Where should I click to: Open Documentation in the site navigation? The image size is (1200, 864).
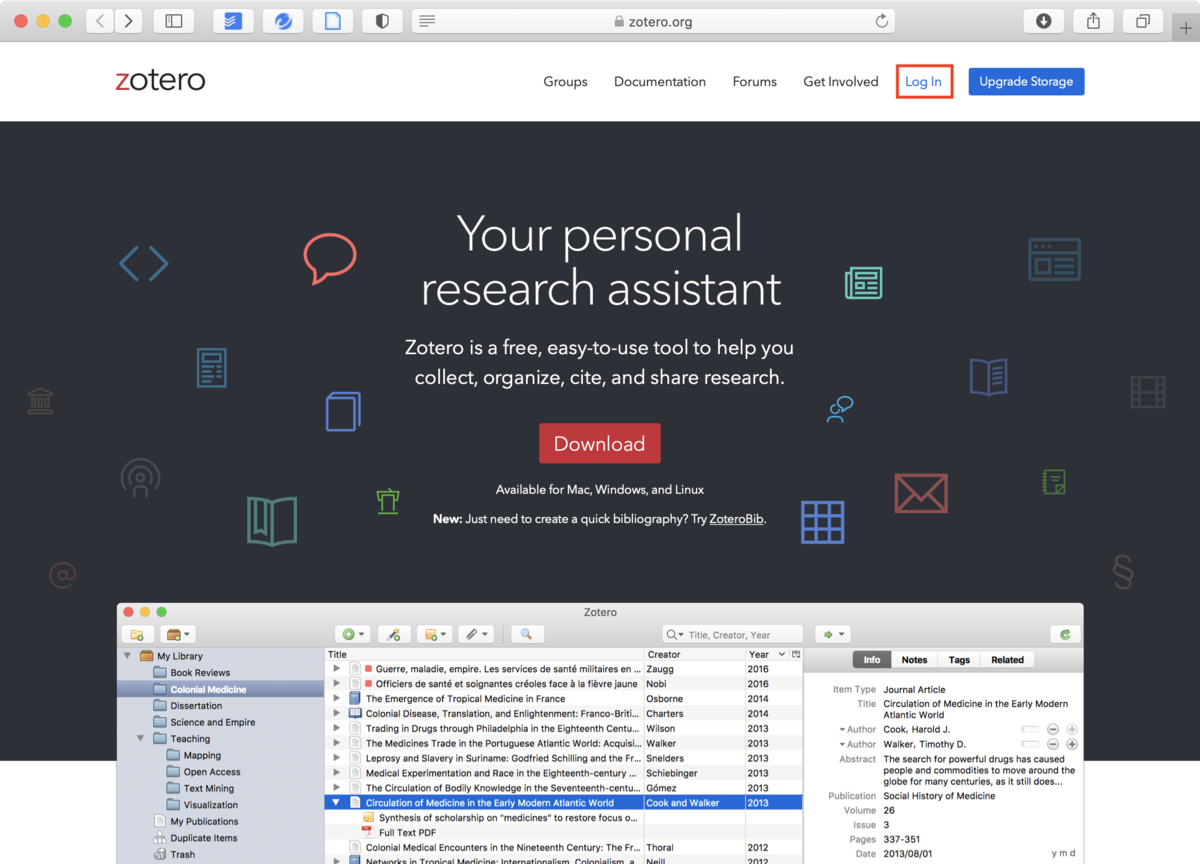(x=660, y=82)
